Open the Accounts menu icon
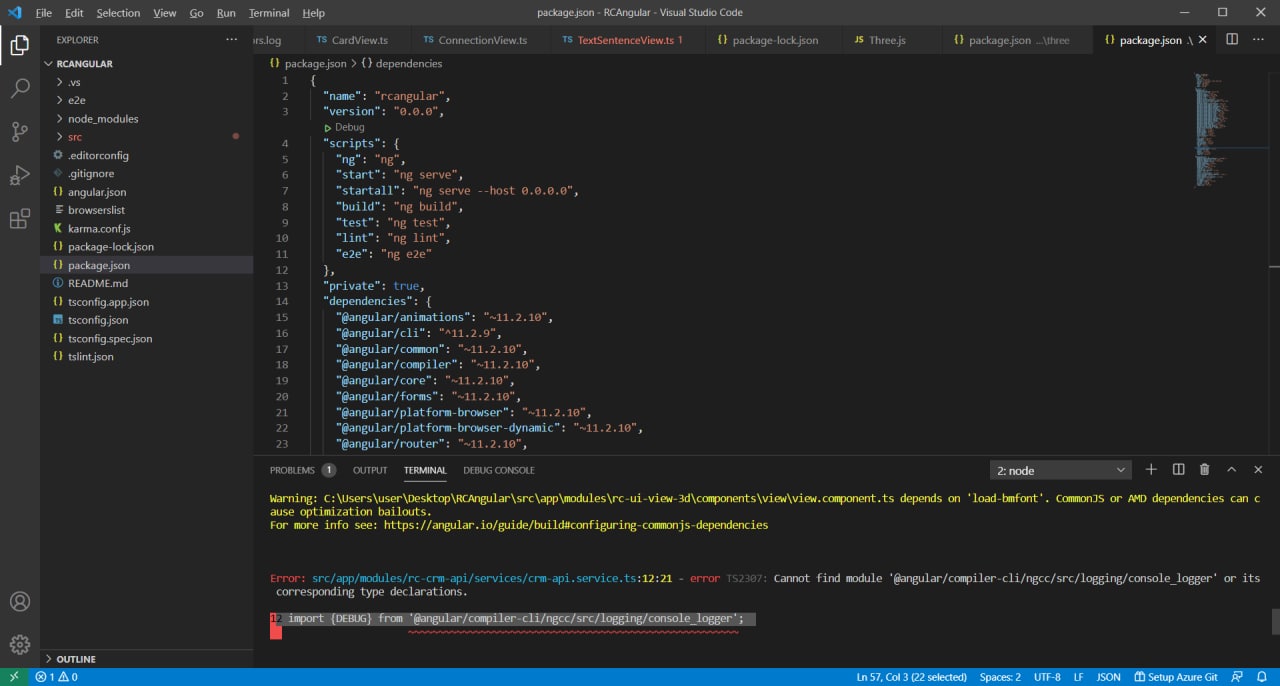 pyautogui.click(x=19, y=602)
